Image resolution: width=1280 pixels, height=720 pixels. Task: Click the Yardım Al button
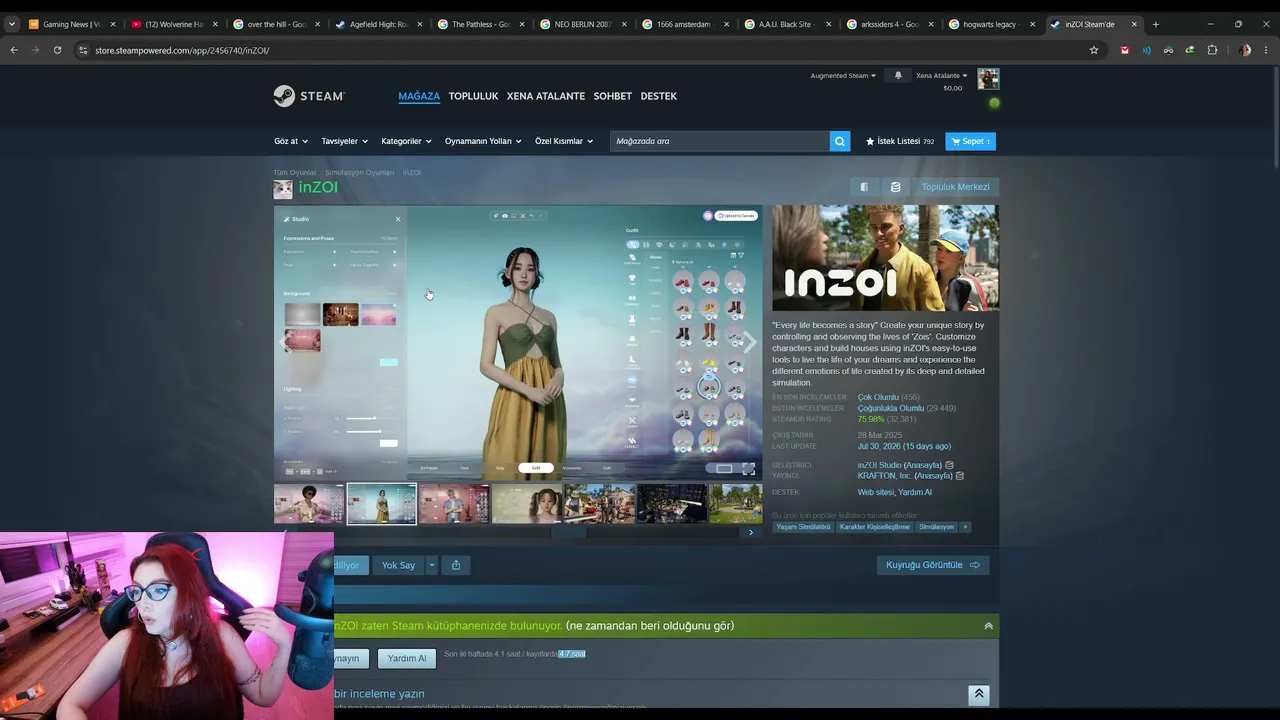tap(407, 658)
